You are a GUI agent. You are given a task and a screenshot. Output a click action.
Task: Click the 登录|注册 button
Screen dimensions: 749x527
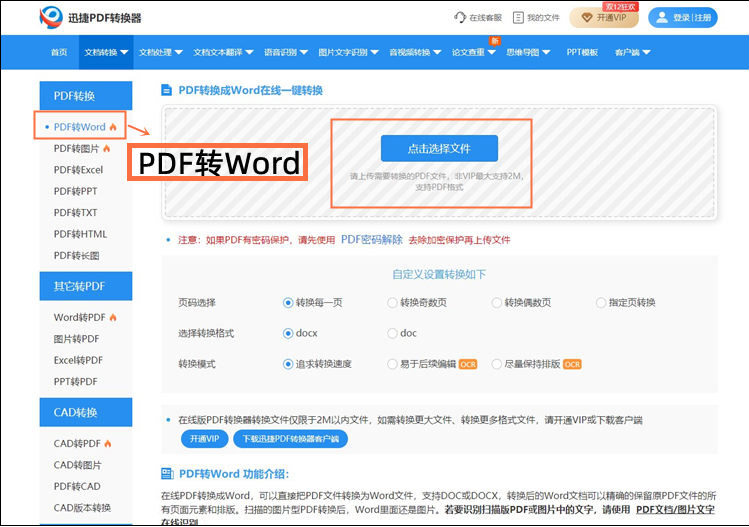tap(683, 18)
